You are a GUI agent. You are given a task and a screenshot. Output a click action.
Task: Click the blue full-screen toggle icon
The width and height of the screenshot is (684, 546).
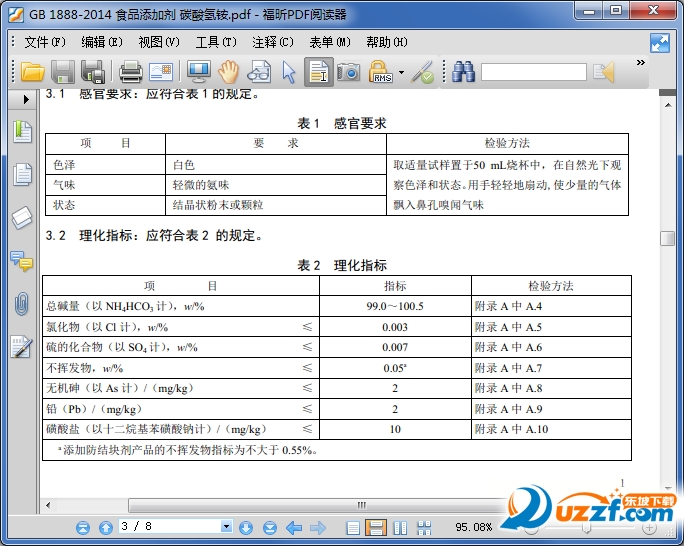point(660,43)
